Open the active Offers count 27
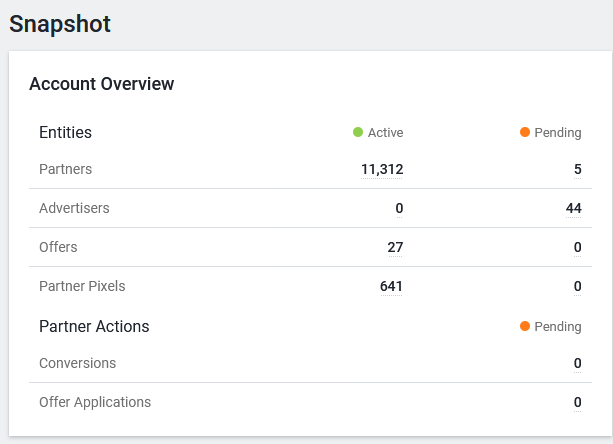The width and height of the screenshot is (613, 444). (x=395, y=247)
